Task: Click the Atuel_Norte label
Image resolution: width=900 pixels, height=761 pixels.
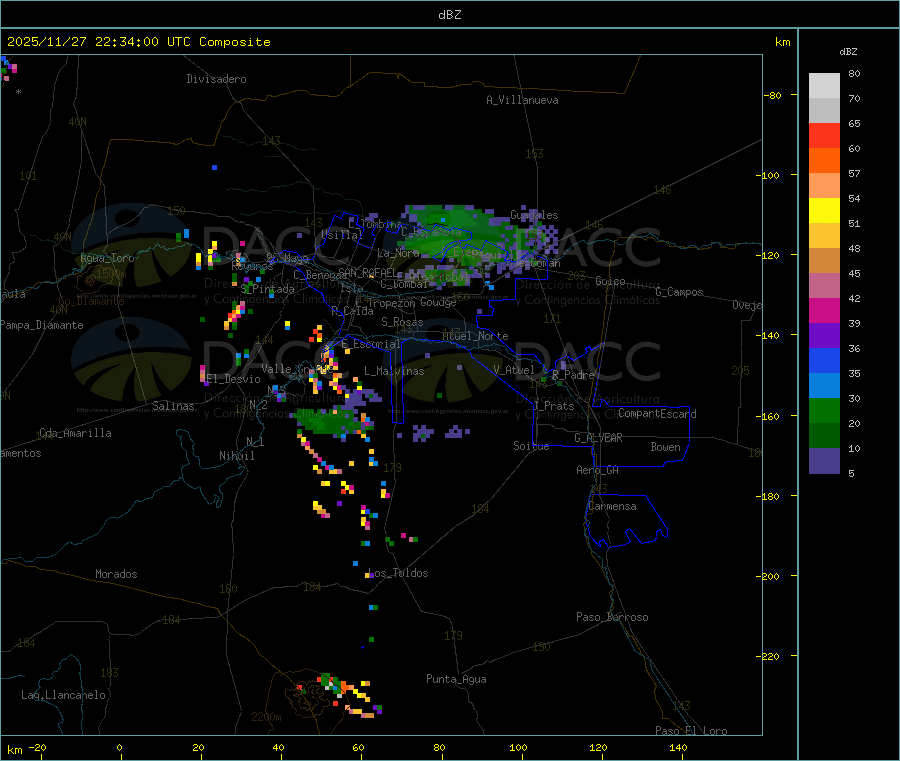Action: pyautogui.click(x=475, y=336)
